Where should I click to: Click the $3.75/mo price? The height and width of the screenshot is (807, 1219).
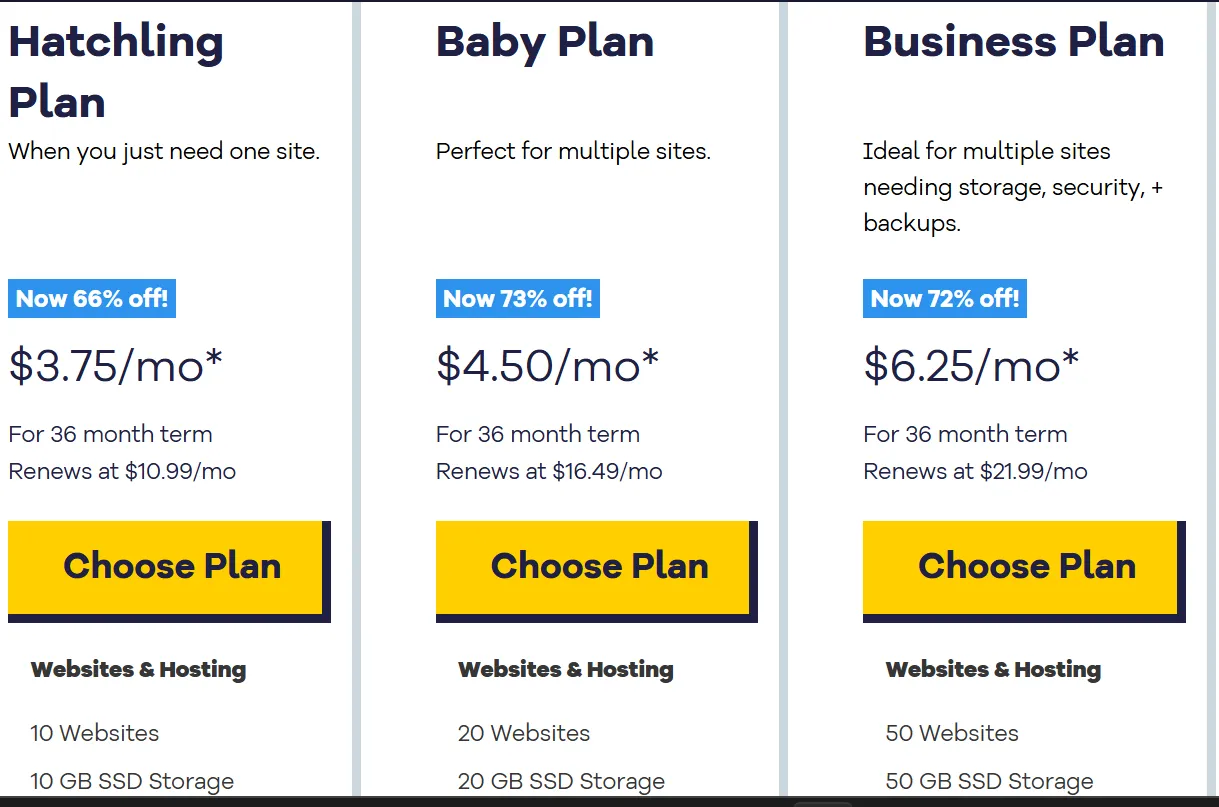pyautogui.click(x=116, y=367)
